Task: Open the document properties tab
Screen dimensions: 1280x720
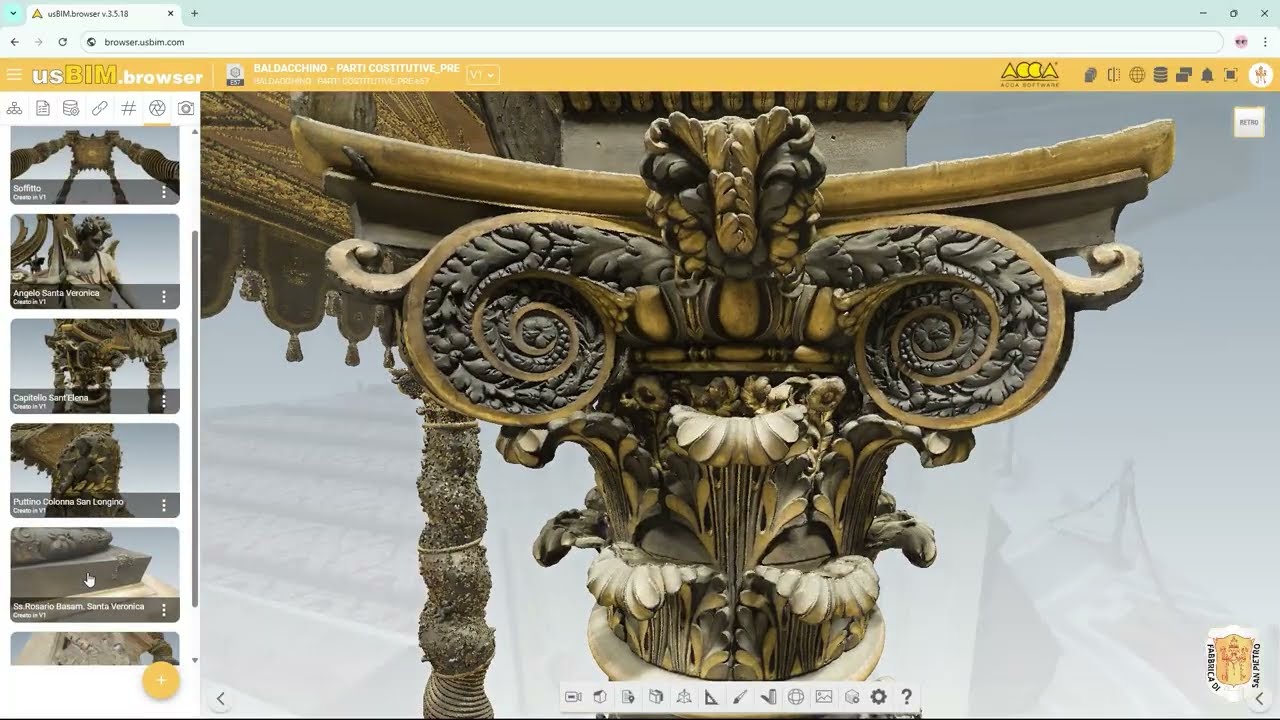Action: [43, 108]
